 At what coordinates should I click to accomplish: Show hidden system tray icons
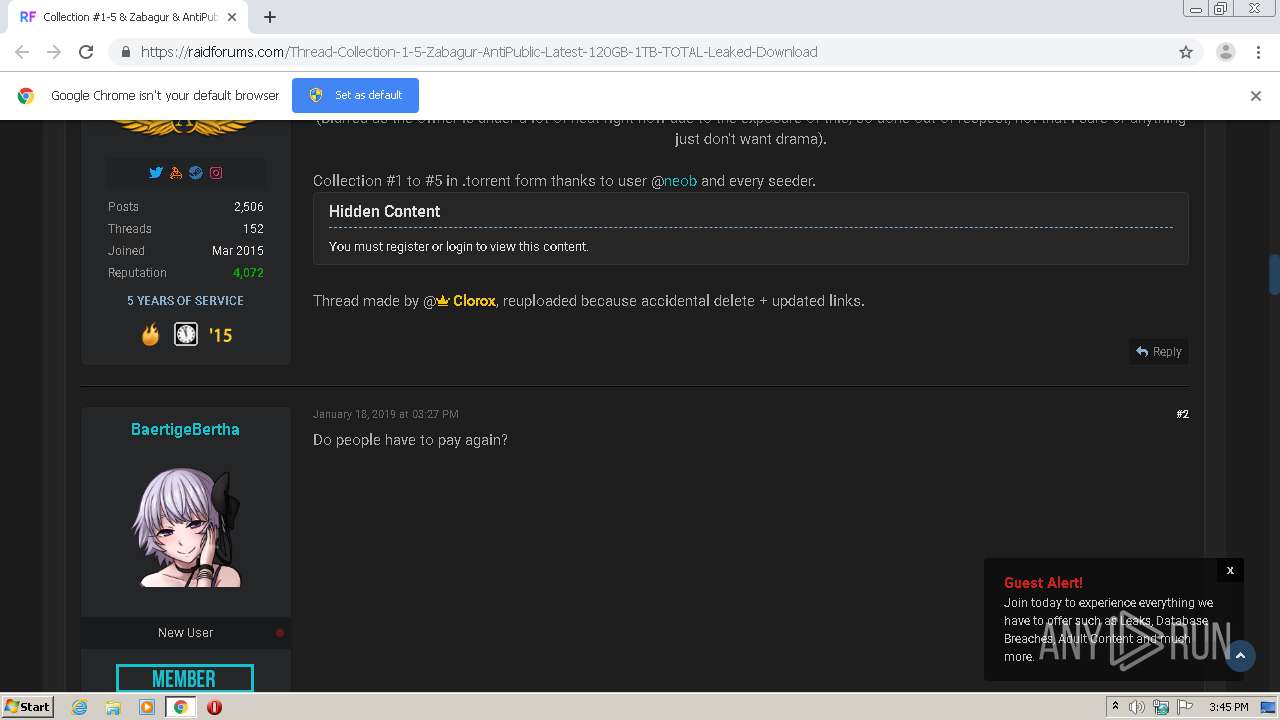[1115, 707]
